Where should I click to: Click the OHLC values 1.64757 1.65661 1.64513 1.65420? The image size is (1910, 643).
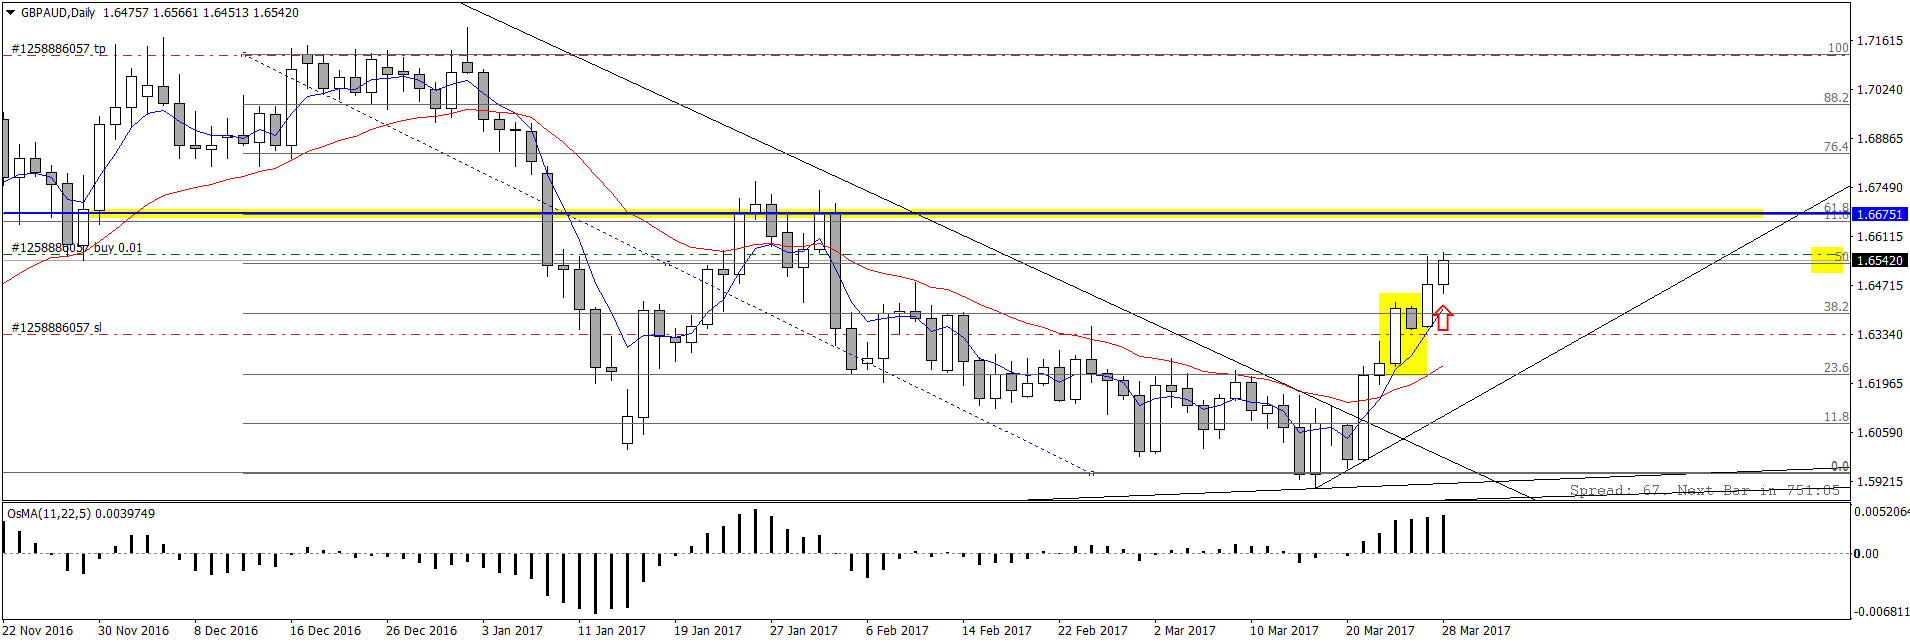point(201,13)
